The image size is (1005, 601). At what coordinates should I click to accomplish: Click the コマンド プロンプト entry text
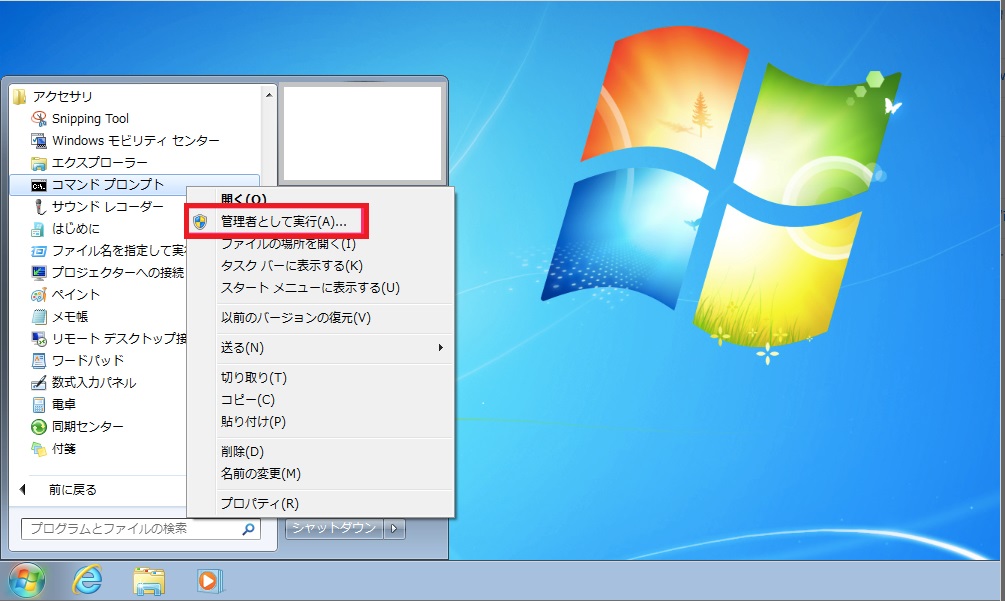pos(108,185)
